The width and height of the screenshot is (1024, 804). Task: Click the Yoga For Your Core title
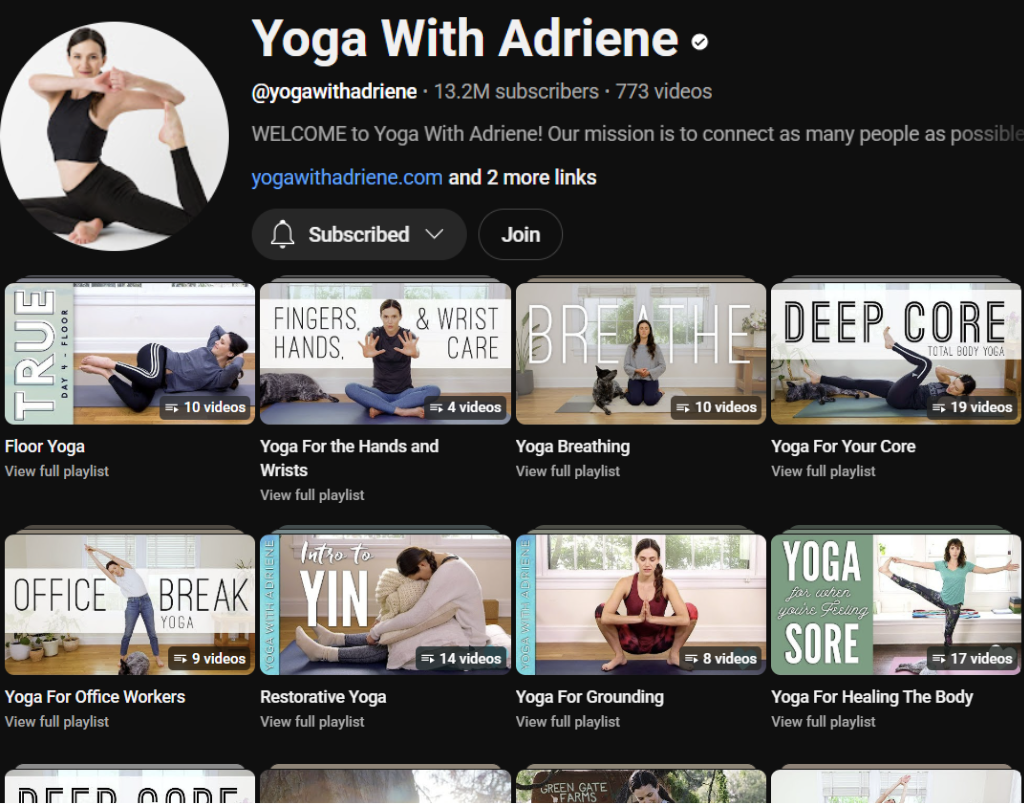click(x=843, y=447)
